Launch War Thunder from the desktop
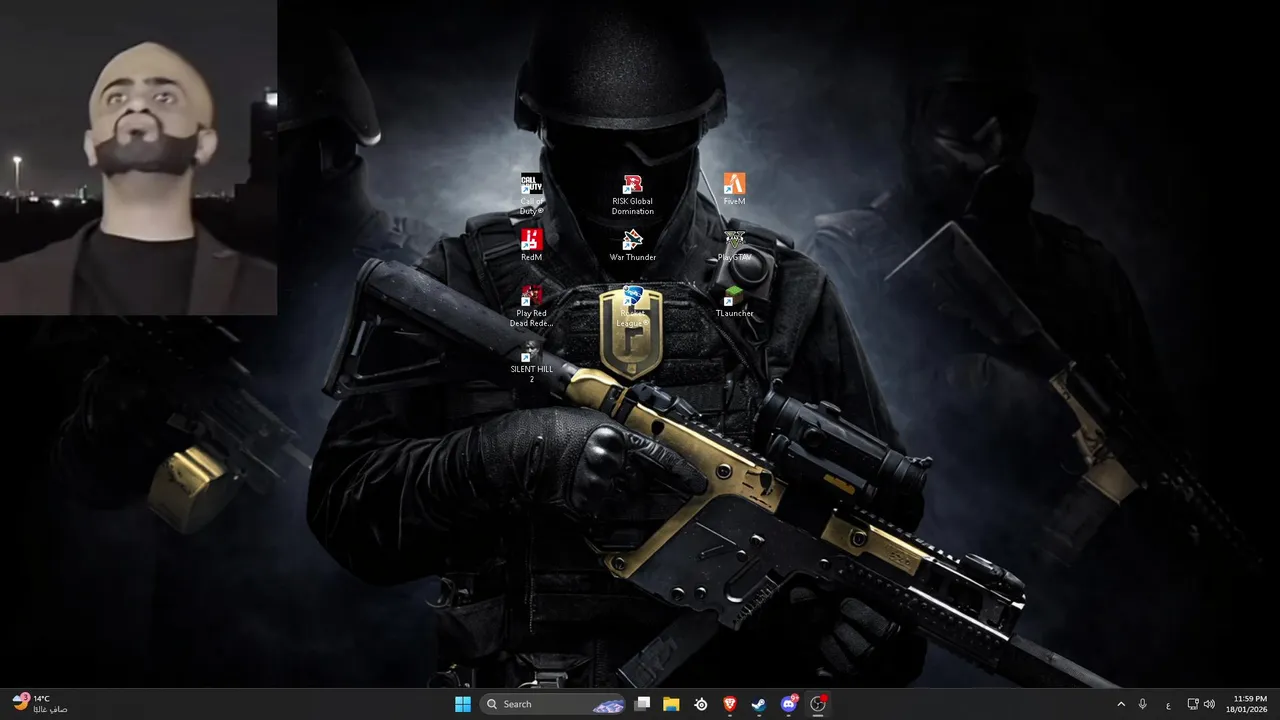The height and width of the screenshot is (720, 1280). coord(632,245)
